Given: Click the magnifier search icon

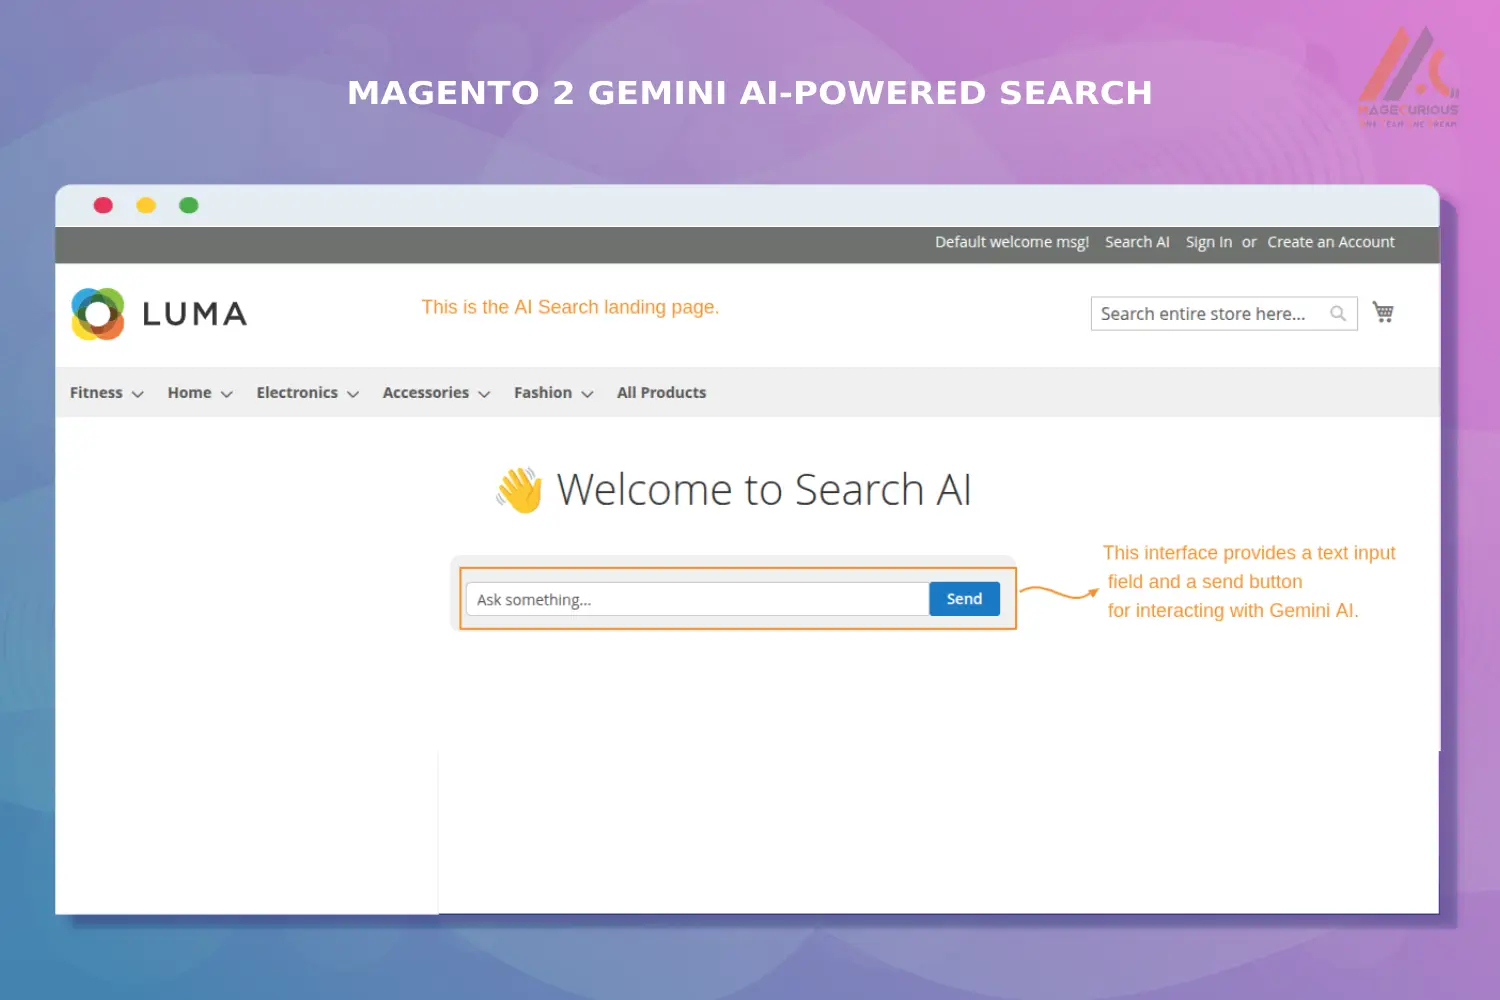Looking at the screenshot, I should [x=1338, y=313].
